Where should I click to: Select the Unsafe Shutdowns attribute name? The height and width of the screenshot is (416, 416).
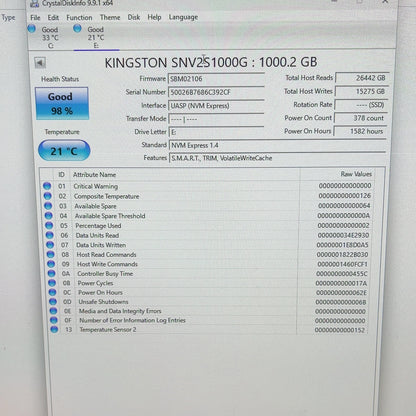103,302
